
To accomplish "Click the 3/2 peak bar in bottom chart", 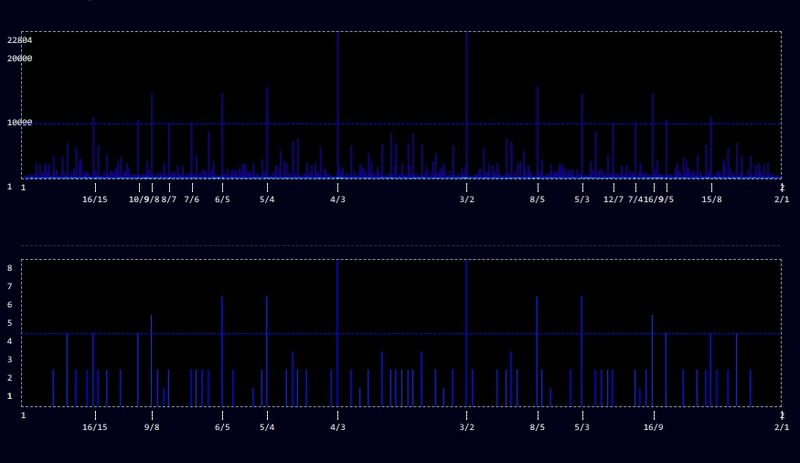I will [x=466, y=333].
